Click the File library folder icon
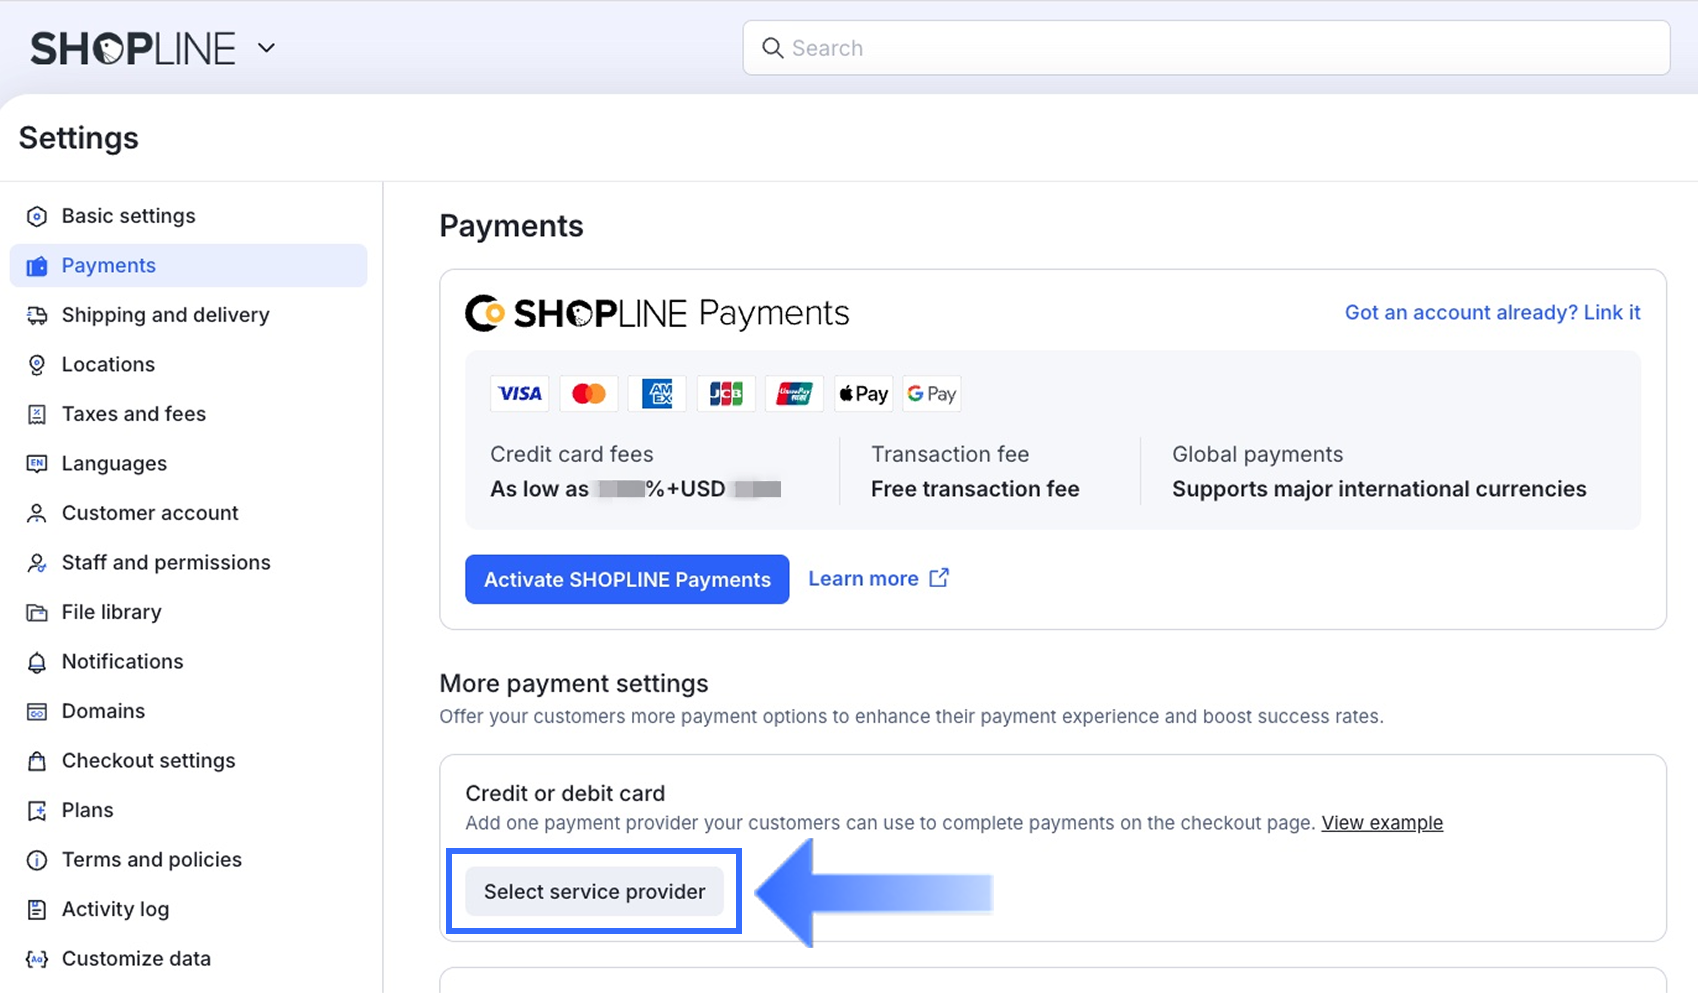Image resolution: width=1698 pixels, height=993 pixels. tap(37, 613)
